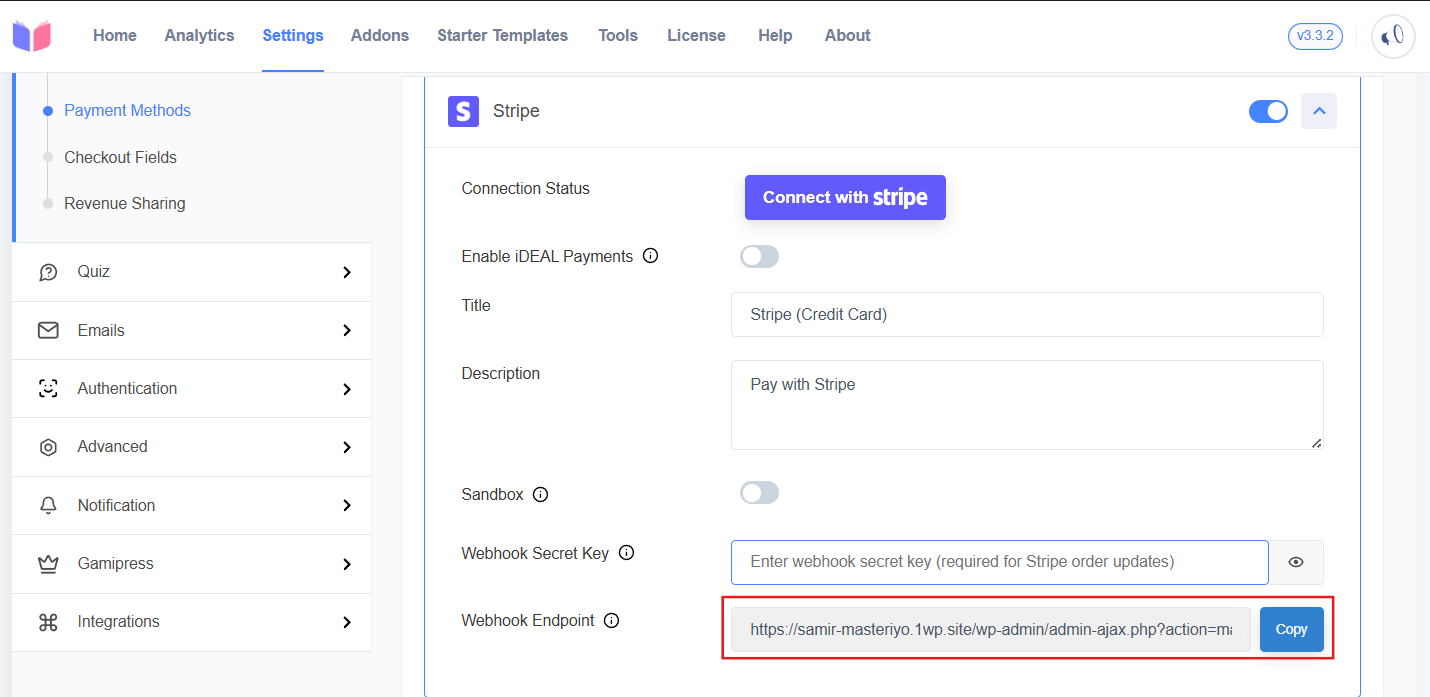Turn on the Sandbox toggle

tap(759, 493)
